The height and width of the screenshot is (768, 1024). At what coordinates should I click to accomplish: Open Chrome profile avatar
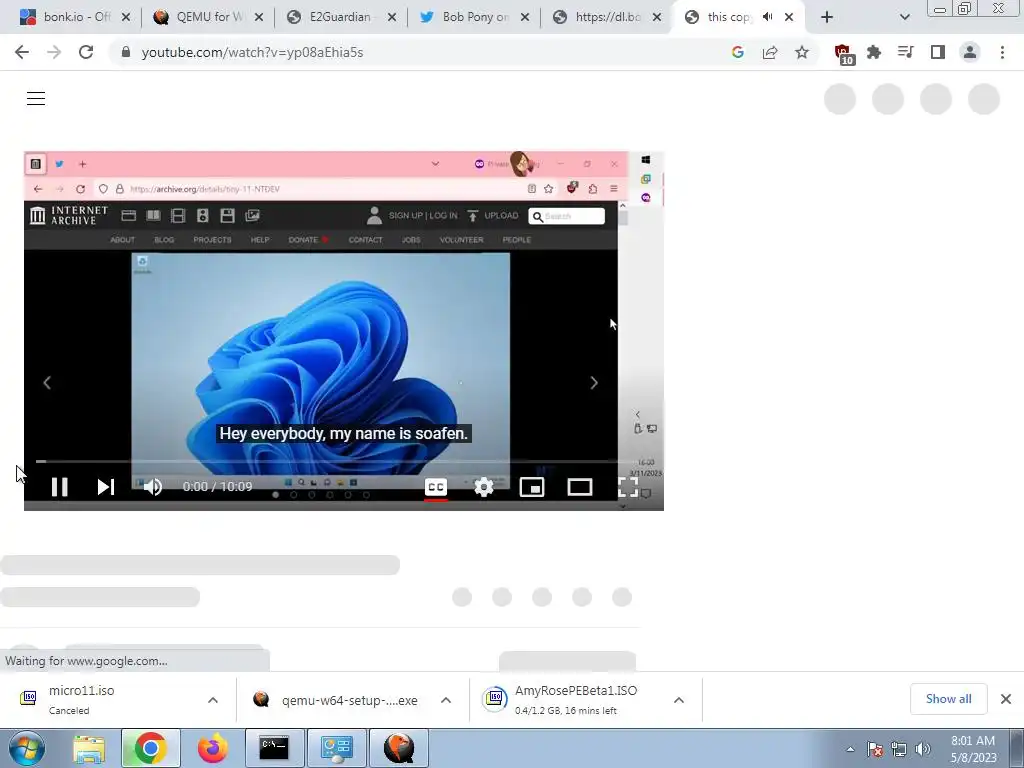pos(970,52)
